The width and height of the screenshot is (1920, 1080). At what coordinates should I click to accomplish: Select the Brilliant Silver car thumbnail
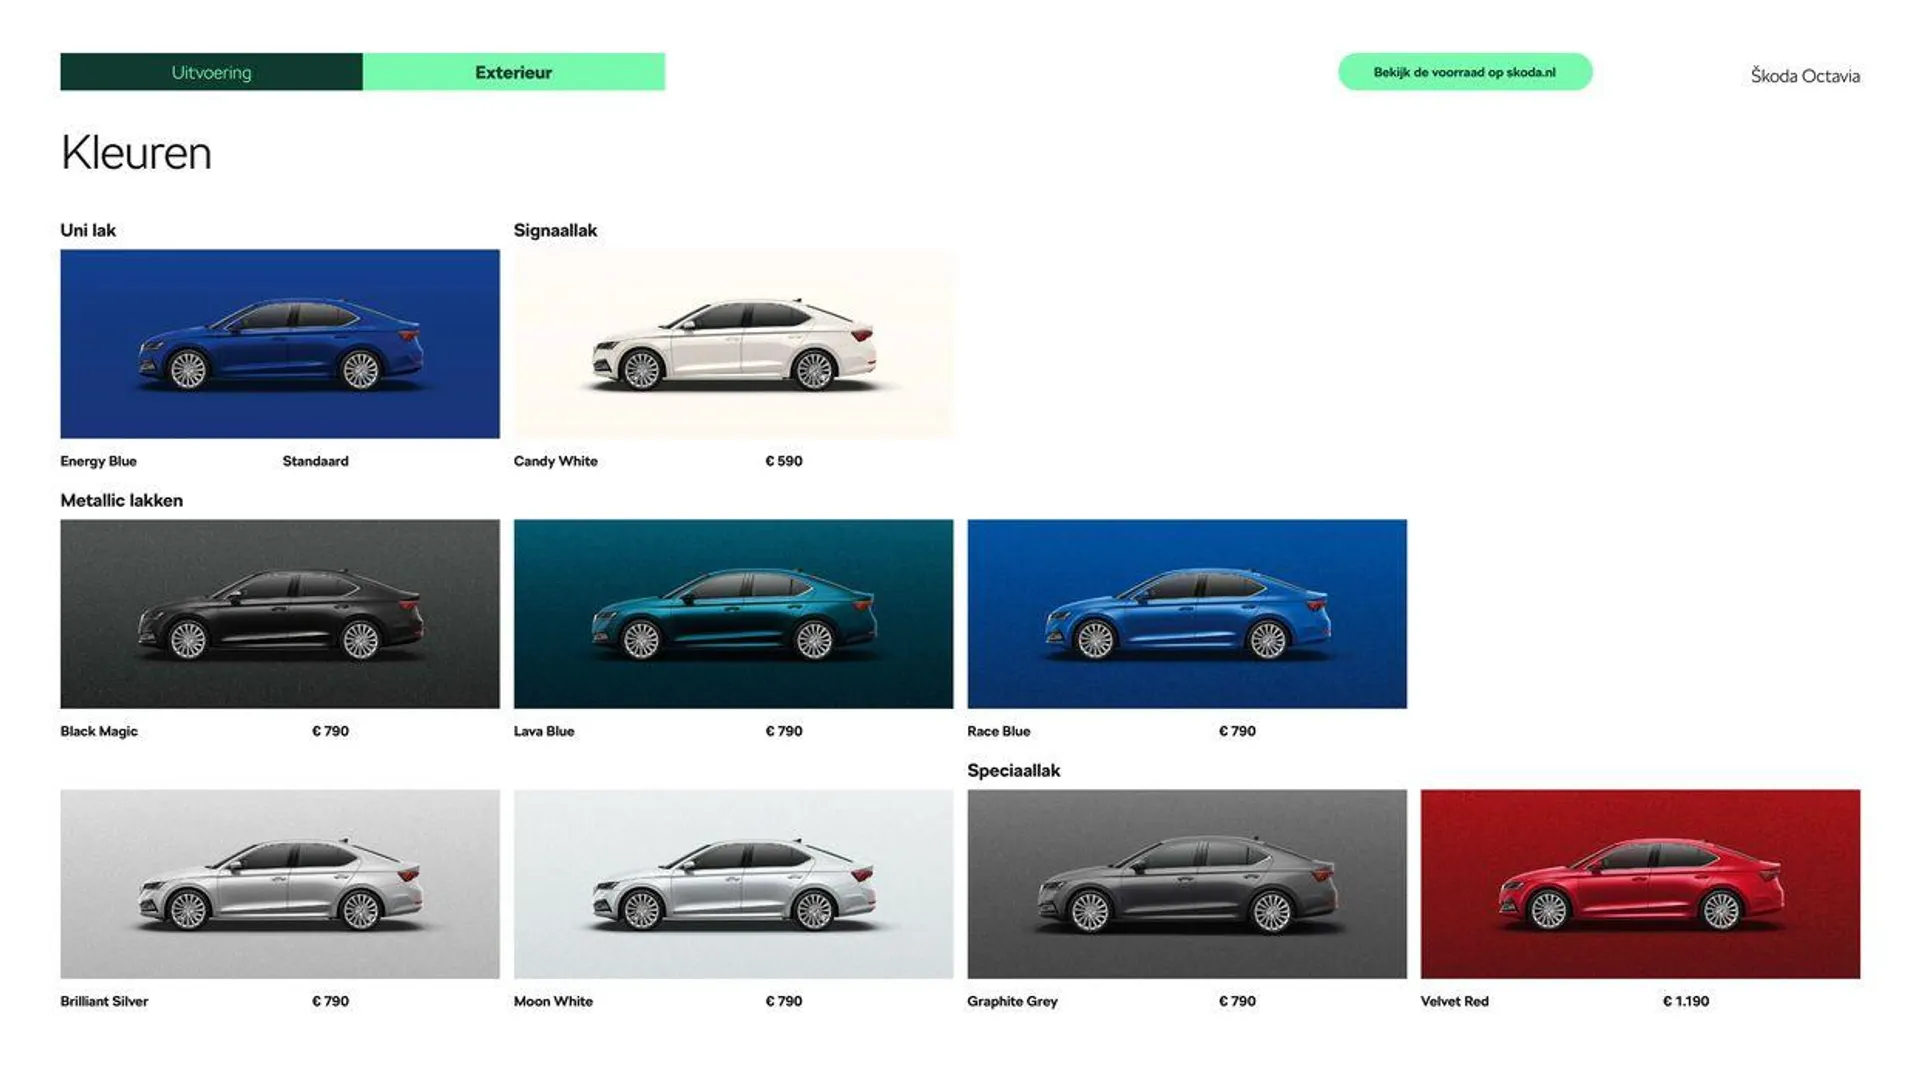click(x=280, y=884)
